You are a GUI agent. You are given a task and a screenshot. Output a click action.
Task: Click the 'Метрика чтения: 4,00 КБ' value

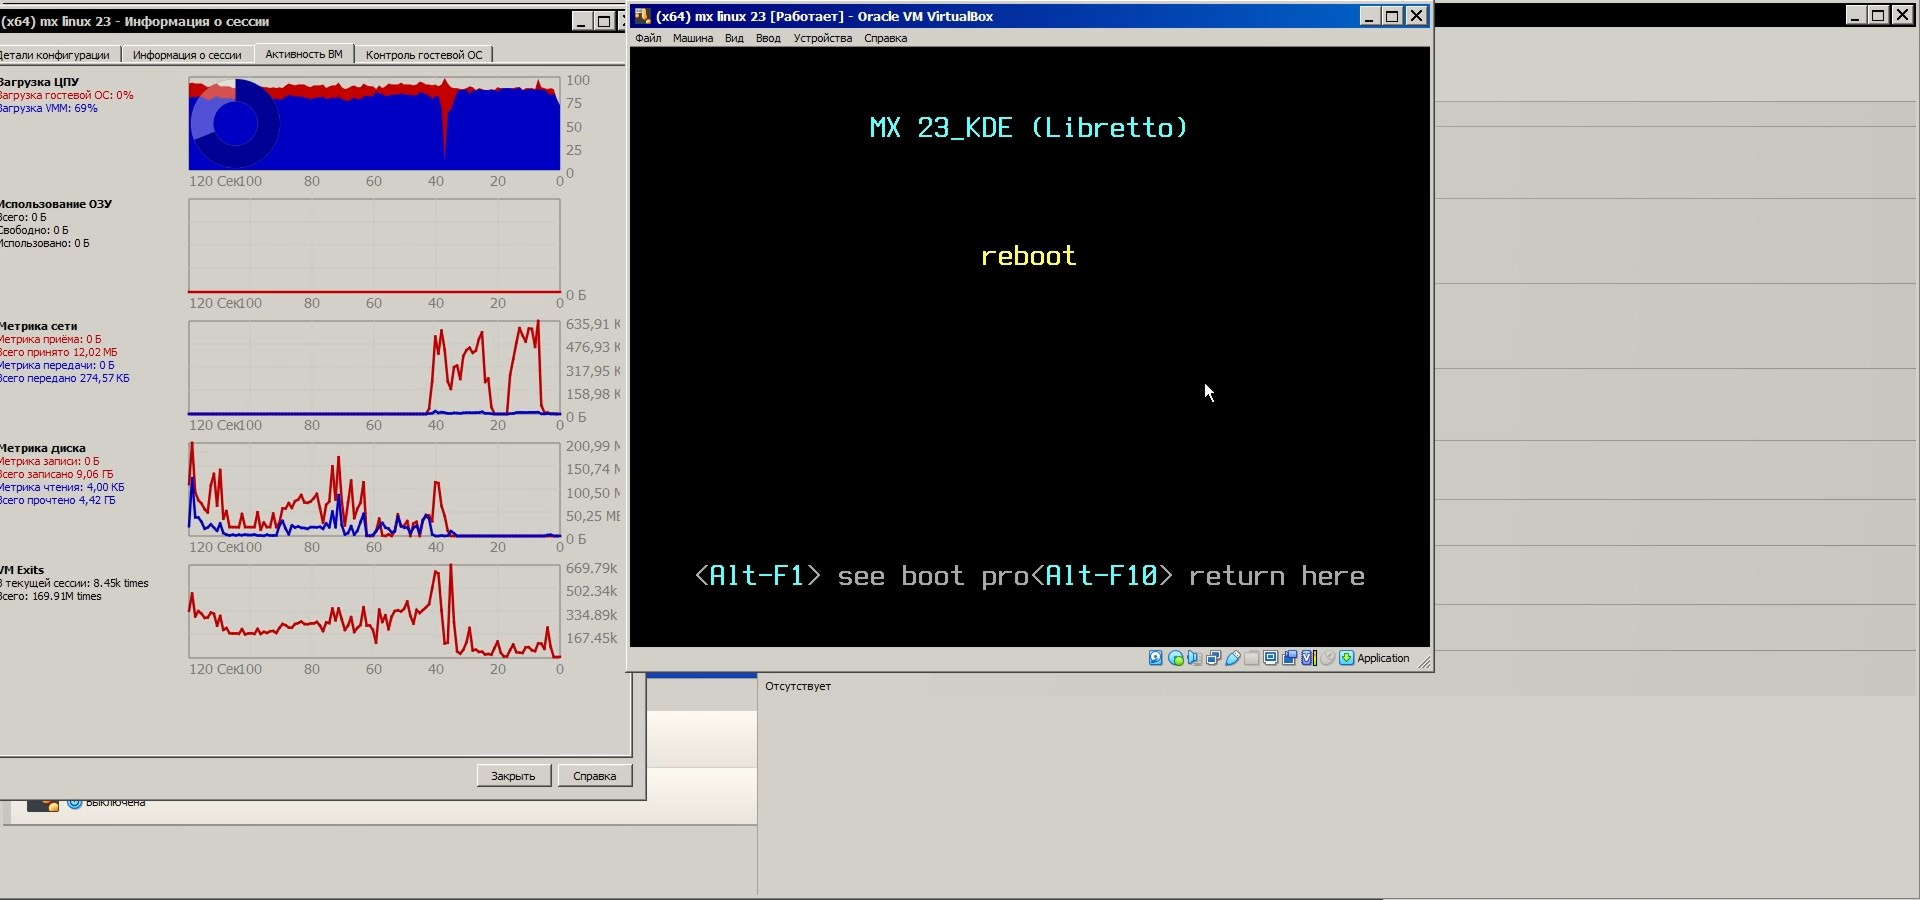[x=62, y=487]
